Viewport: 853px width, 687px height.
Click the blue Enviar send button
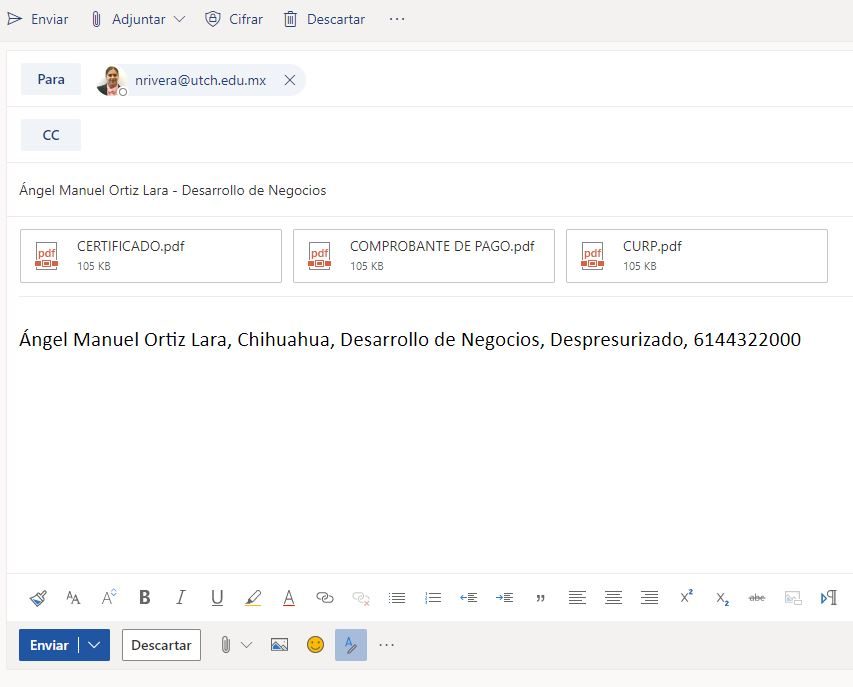click(x=49, y=645)
